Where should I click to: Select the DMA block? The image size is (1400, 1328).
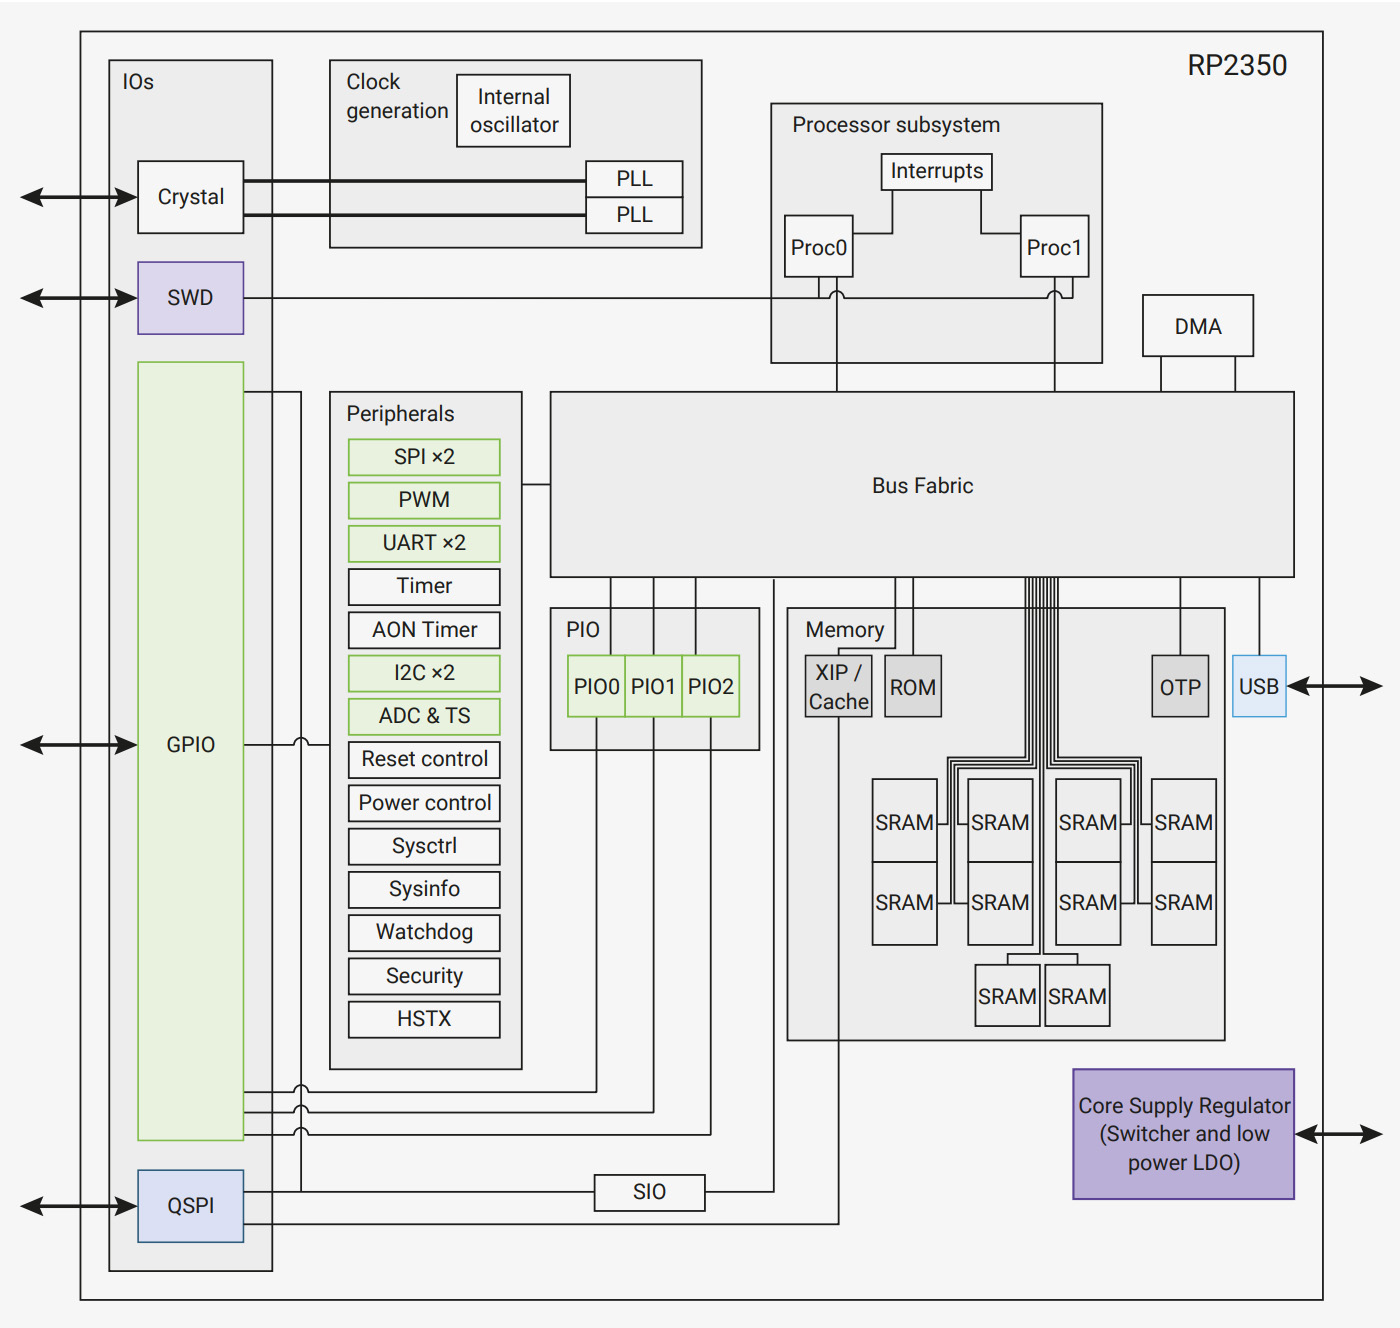pyautogui.click(x=1198, y=326)
